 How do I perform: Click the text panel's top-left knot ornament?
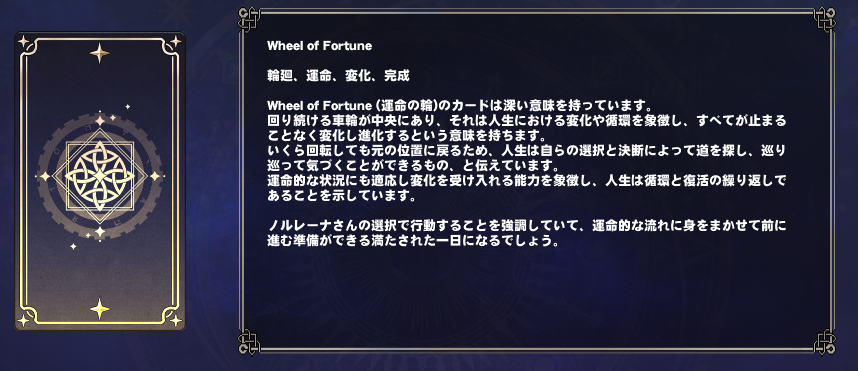click(248, 18)
